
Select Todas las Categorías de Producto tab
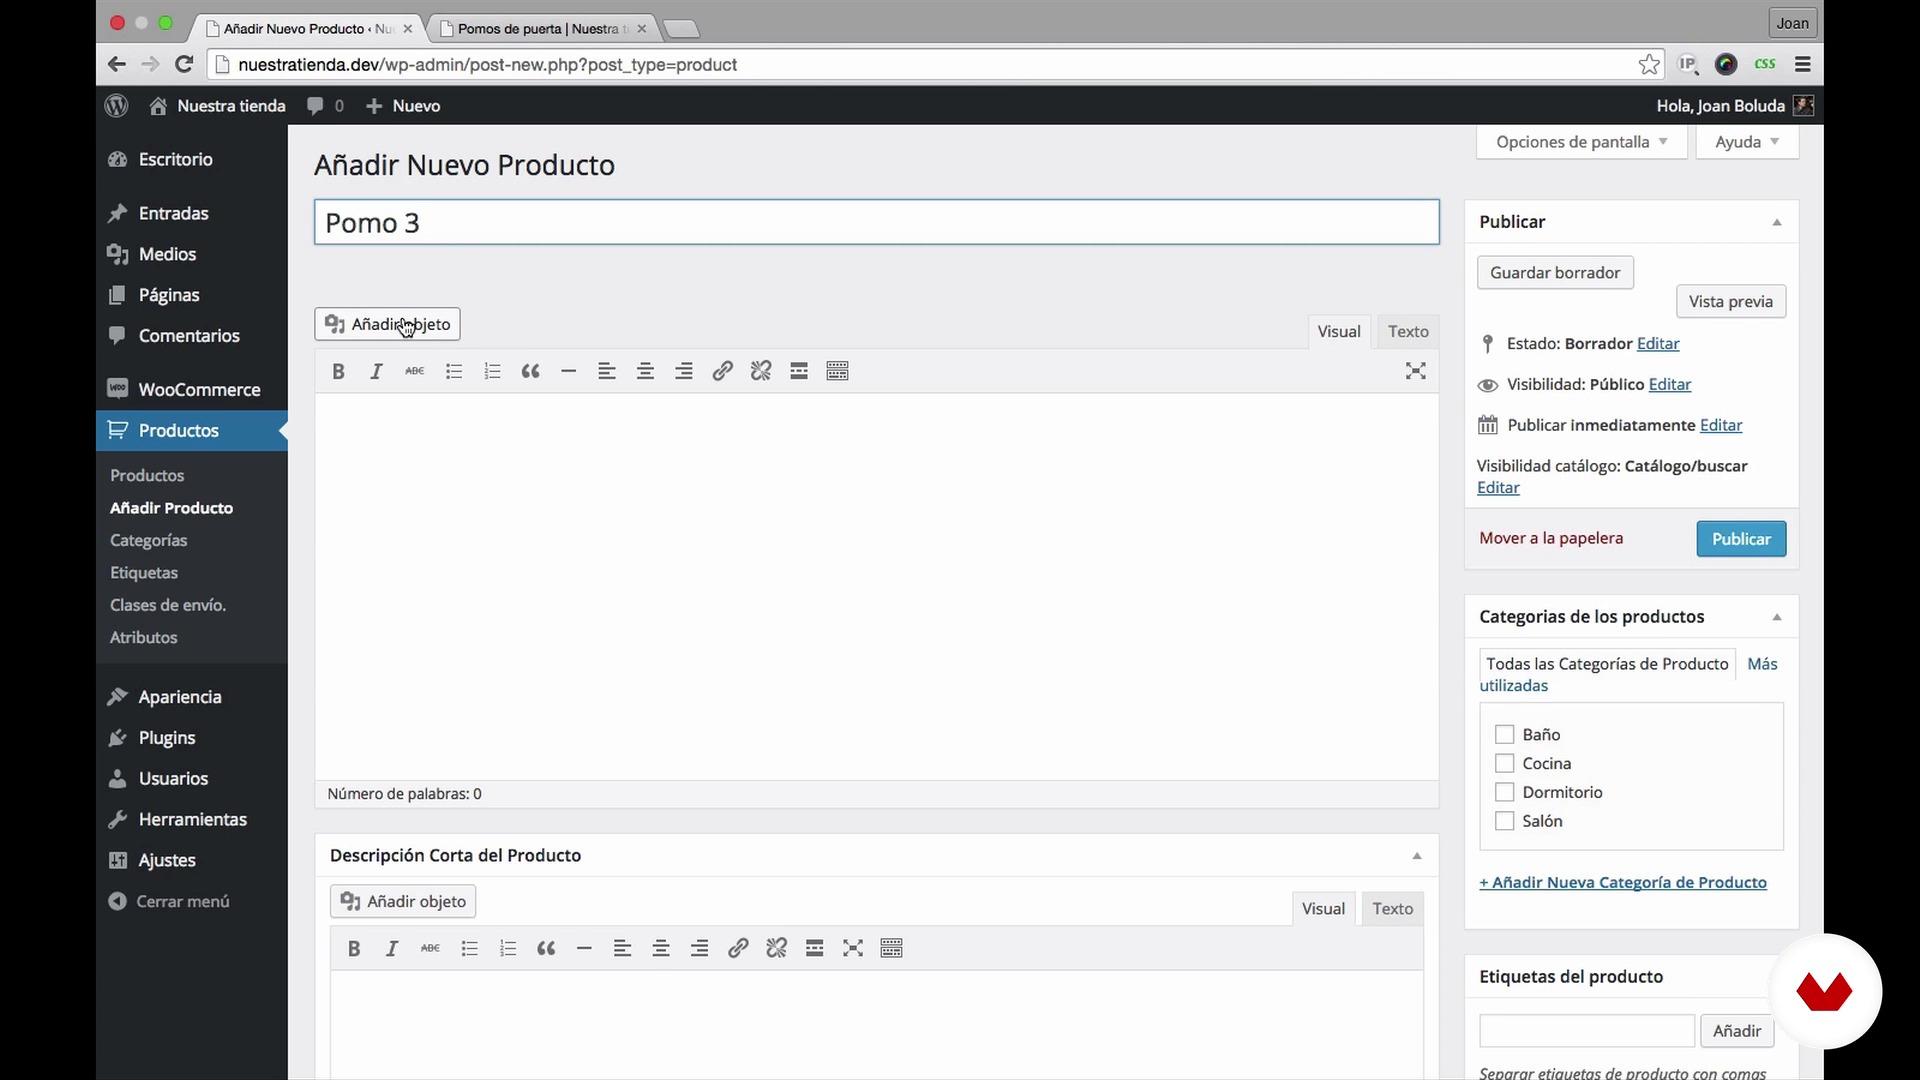click(1607, 664)
